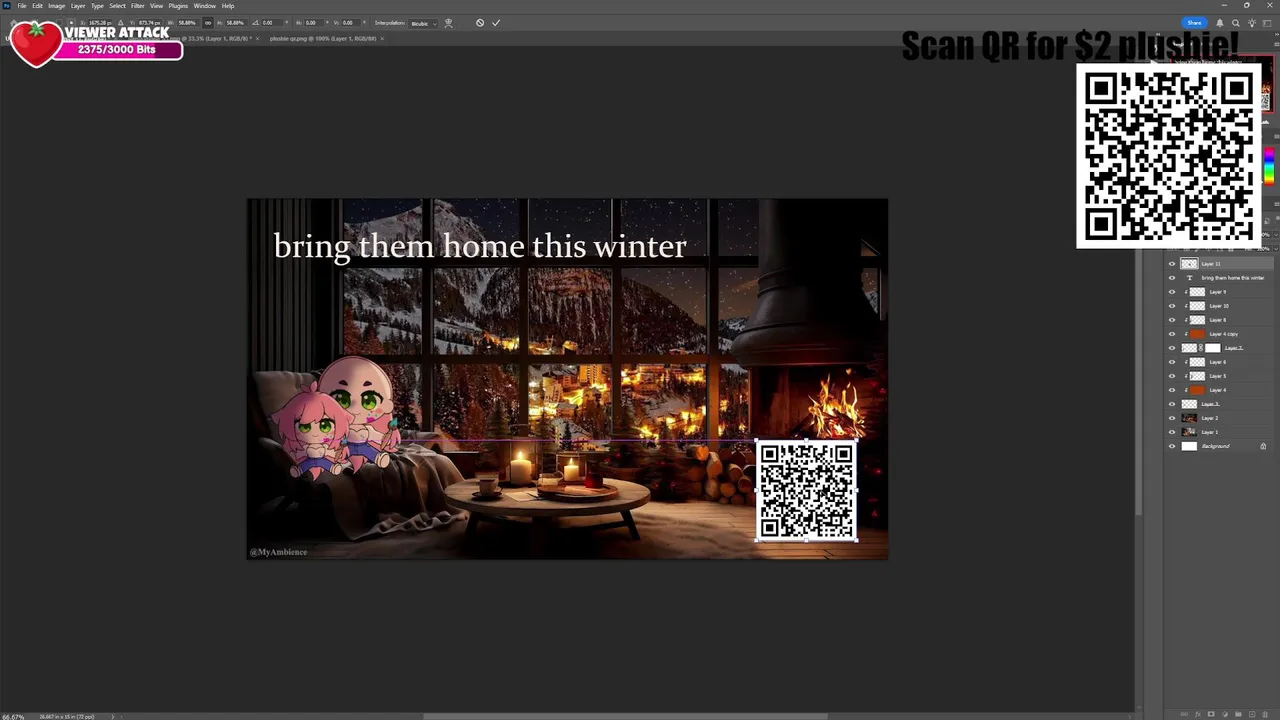Click the Background layer lock icon
This screenshot has height=720, width=1280.
pos(1263,446)
